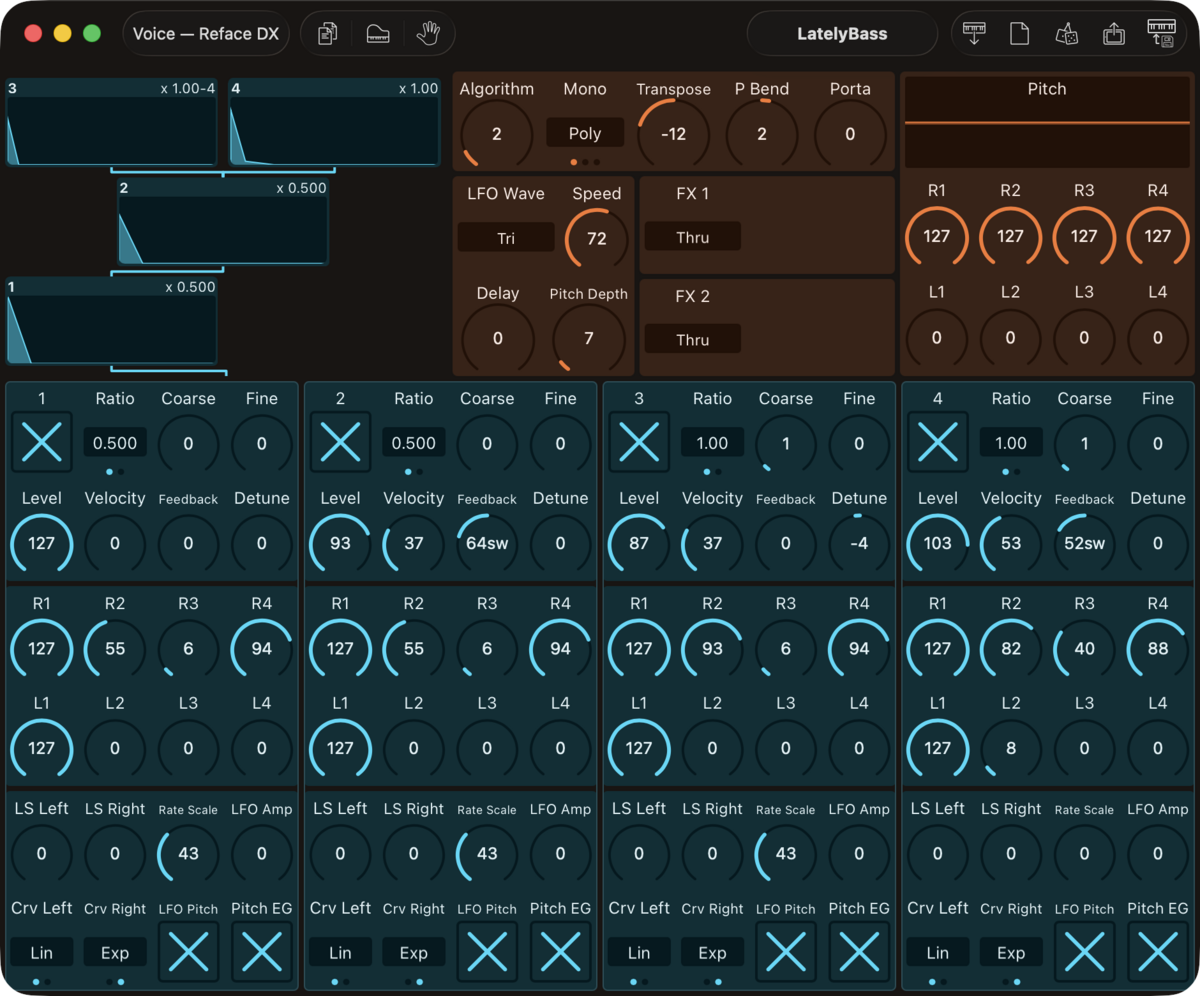Open operator 1 Crv Left Lin selector
Screen dimensions: 1200x996
pos(42,953)
